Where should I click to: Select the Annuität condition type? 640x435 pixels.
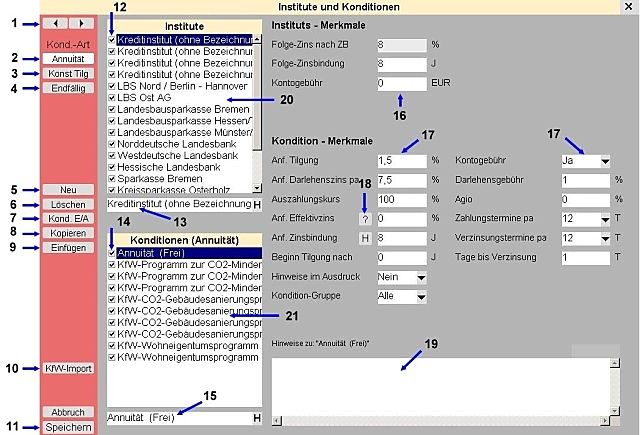(x=68, y=59)
